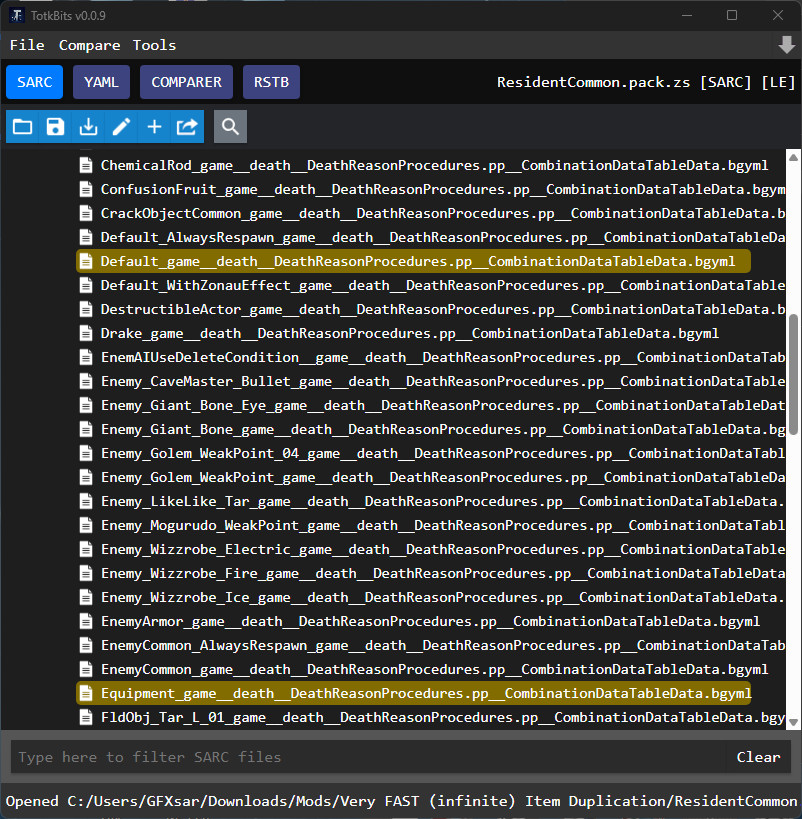Click the pencil edit icon
The width and height of the screenshot is (802, 819).
[121, 127]
